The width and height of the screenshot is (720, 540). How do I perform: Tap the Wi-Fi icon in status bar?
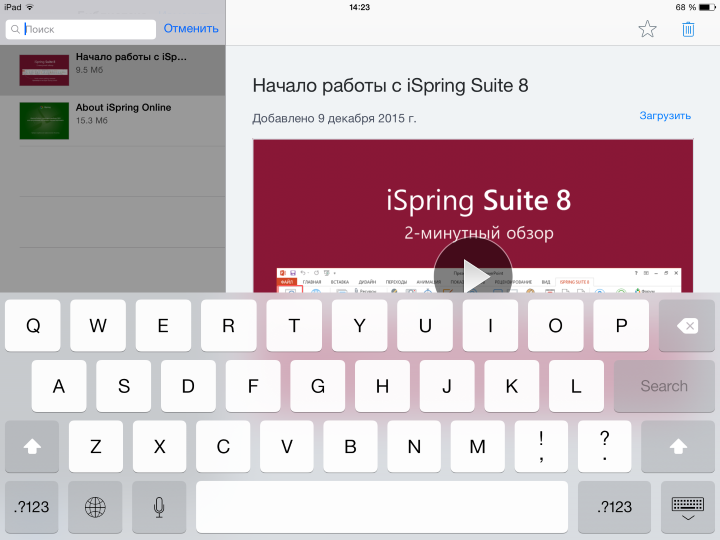tap(30, 7)
